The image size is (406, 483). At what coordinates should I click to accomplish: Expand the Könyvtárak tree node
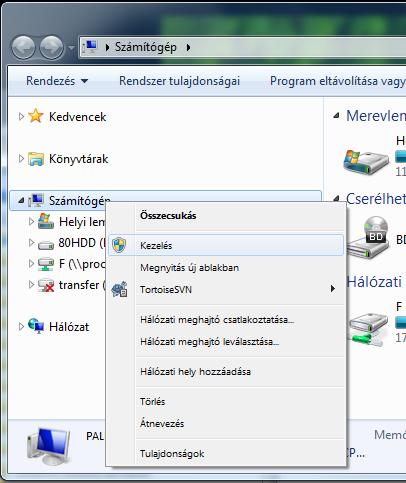(21, 159)
